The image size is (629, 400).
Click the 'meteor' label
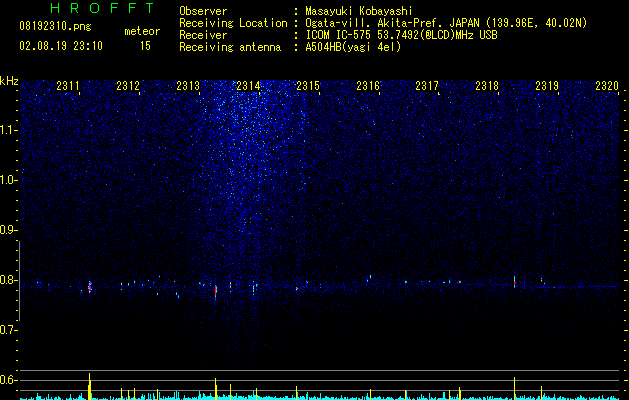[142, 31]
